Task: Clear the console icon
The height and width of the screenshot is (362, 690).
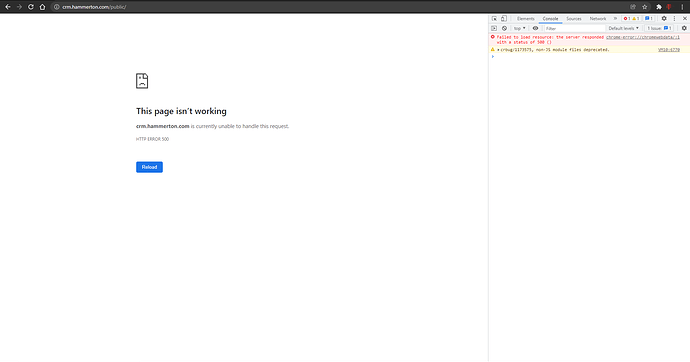Action: [x=504, y=28]
